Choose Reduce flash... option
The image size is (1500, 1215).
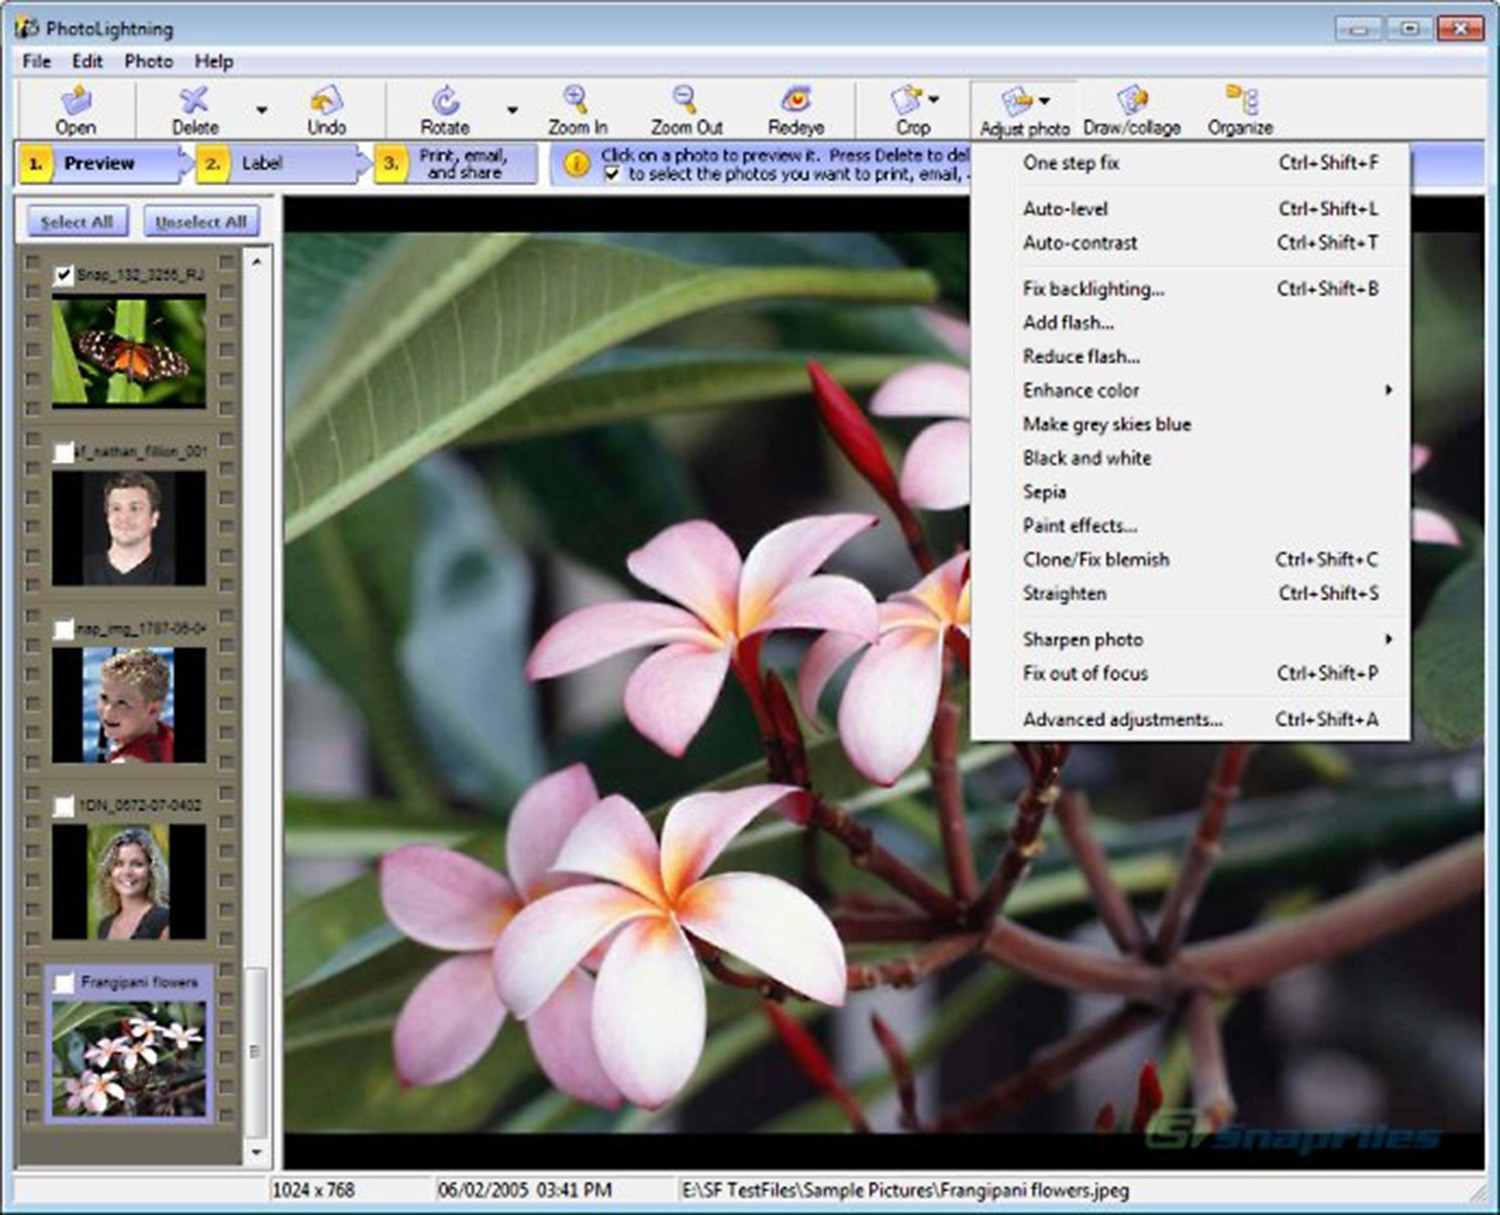pyautogui.click(x=1190, y=357)
